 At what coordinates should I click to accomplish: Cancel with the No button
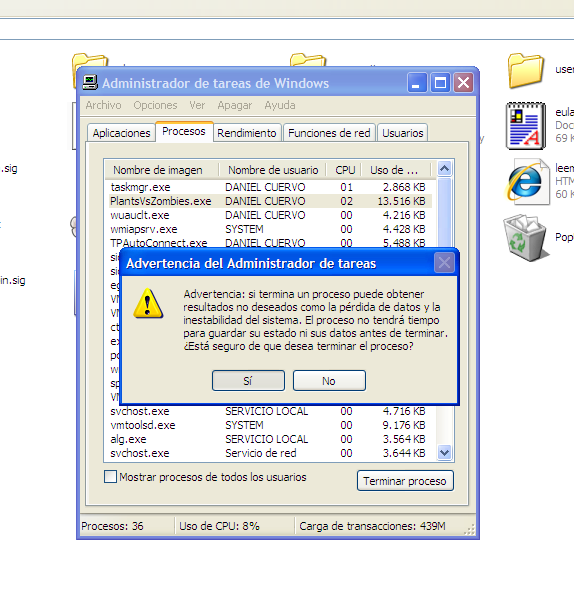(329, 380)
